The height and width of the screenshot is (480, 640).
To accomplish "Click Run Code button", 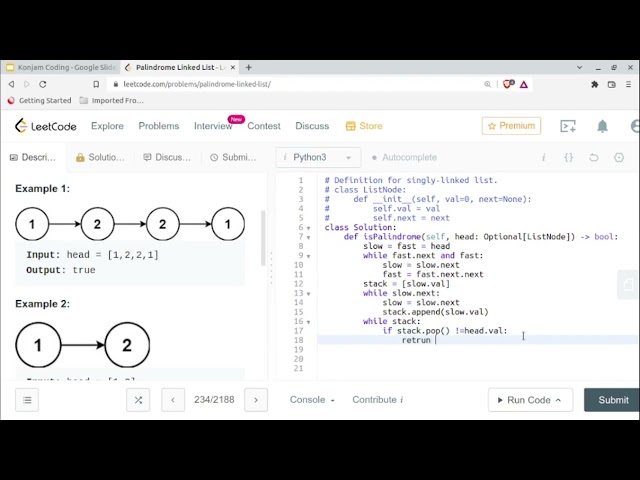I will (530, 400).
